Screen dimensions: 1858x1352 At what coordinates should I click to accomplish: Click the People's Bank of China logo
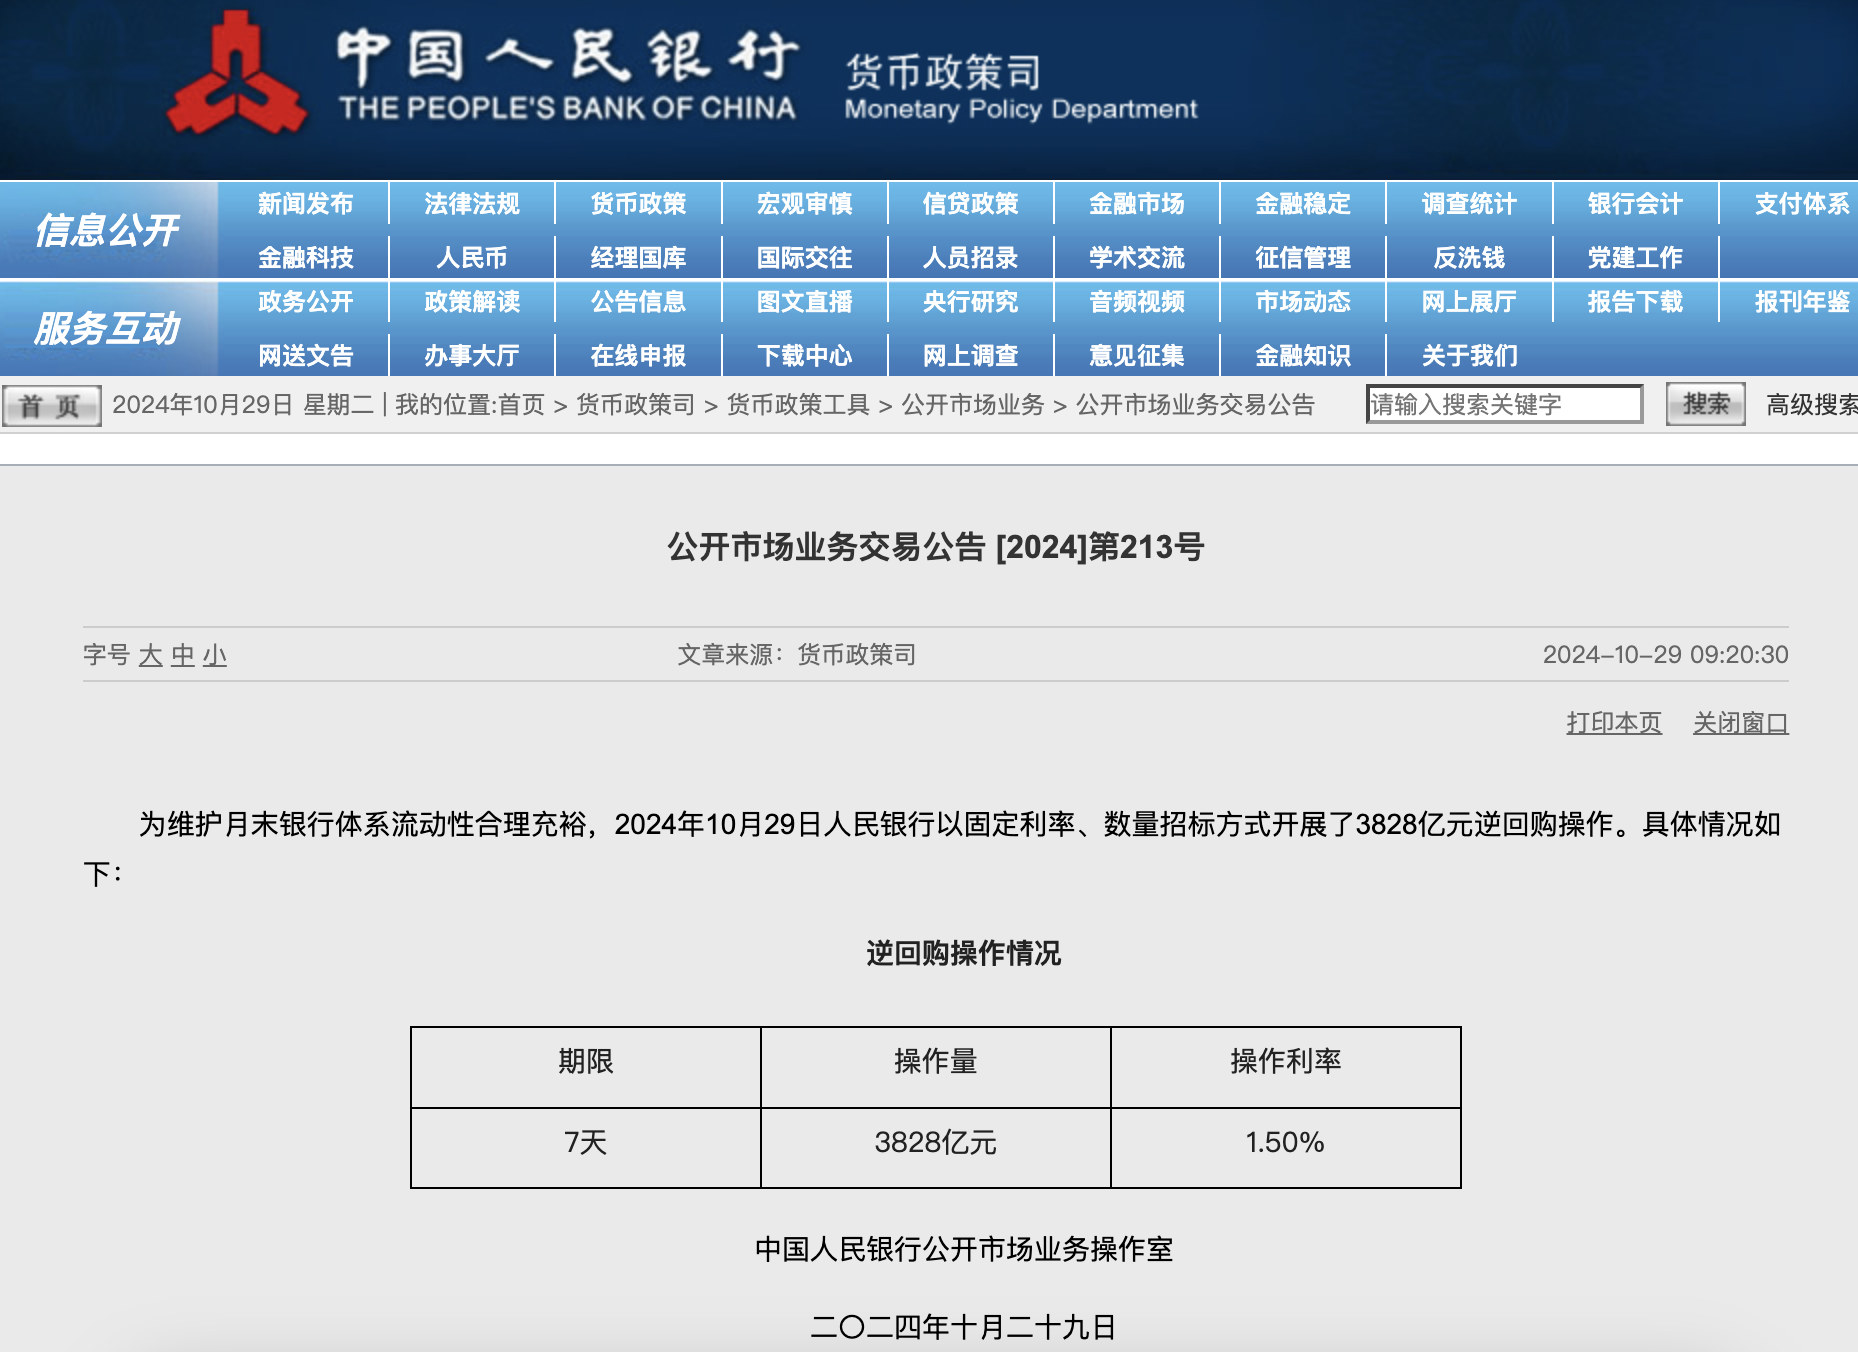click(237, 77)
